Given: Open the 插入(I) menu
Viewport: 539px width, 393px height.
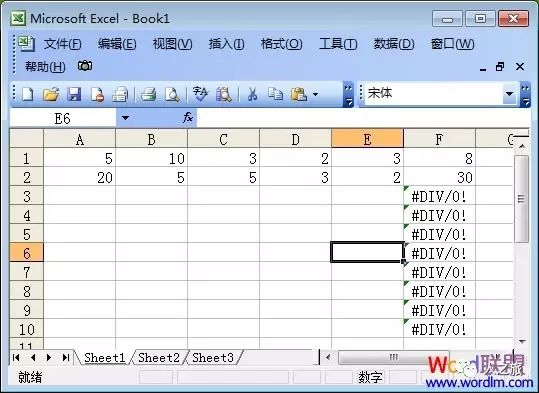Looking at the screenshot, I should [226, 44].
